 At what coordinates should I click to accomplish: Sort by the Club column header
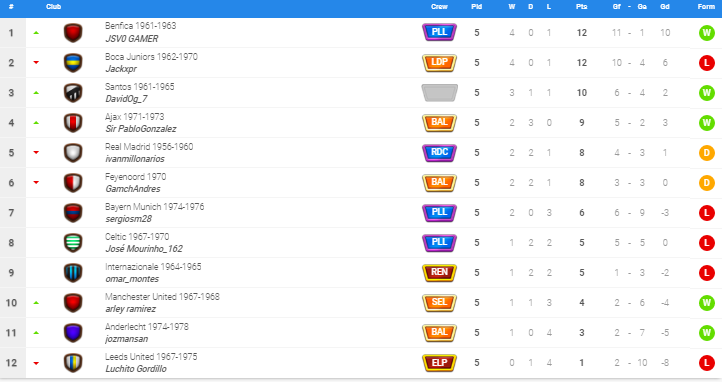click(x=53, y=6)
